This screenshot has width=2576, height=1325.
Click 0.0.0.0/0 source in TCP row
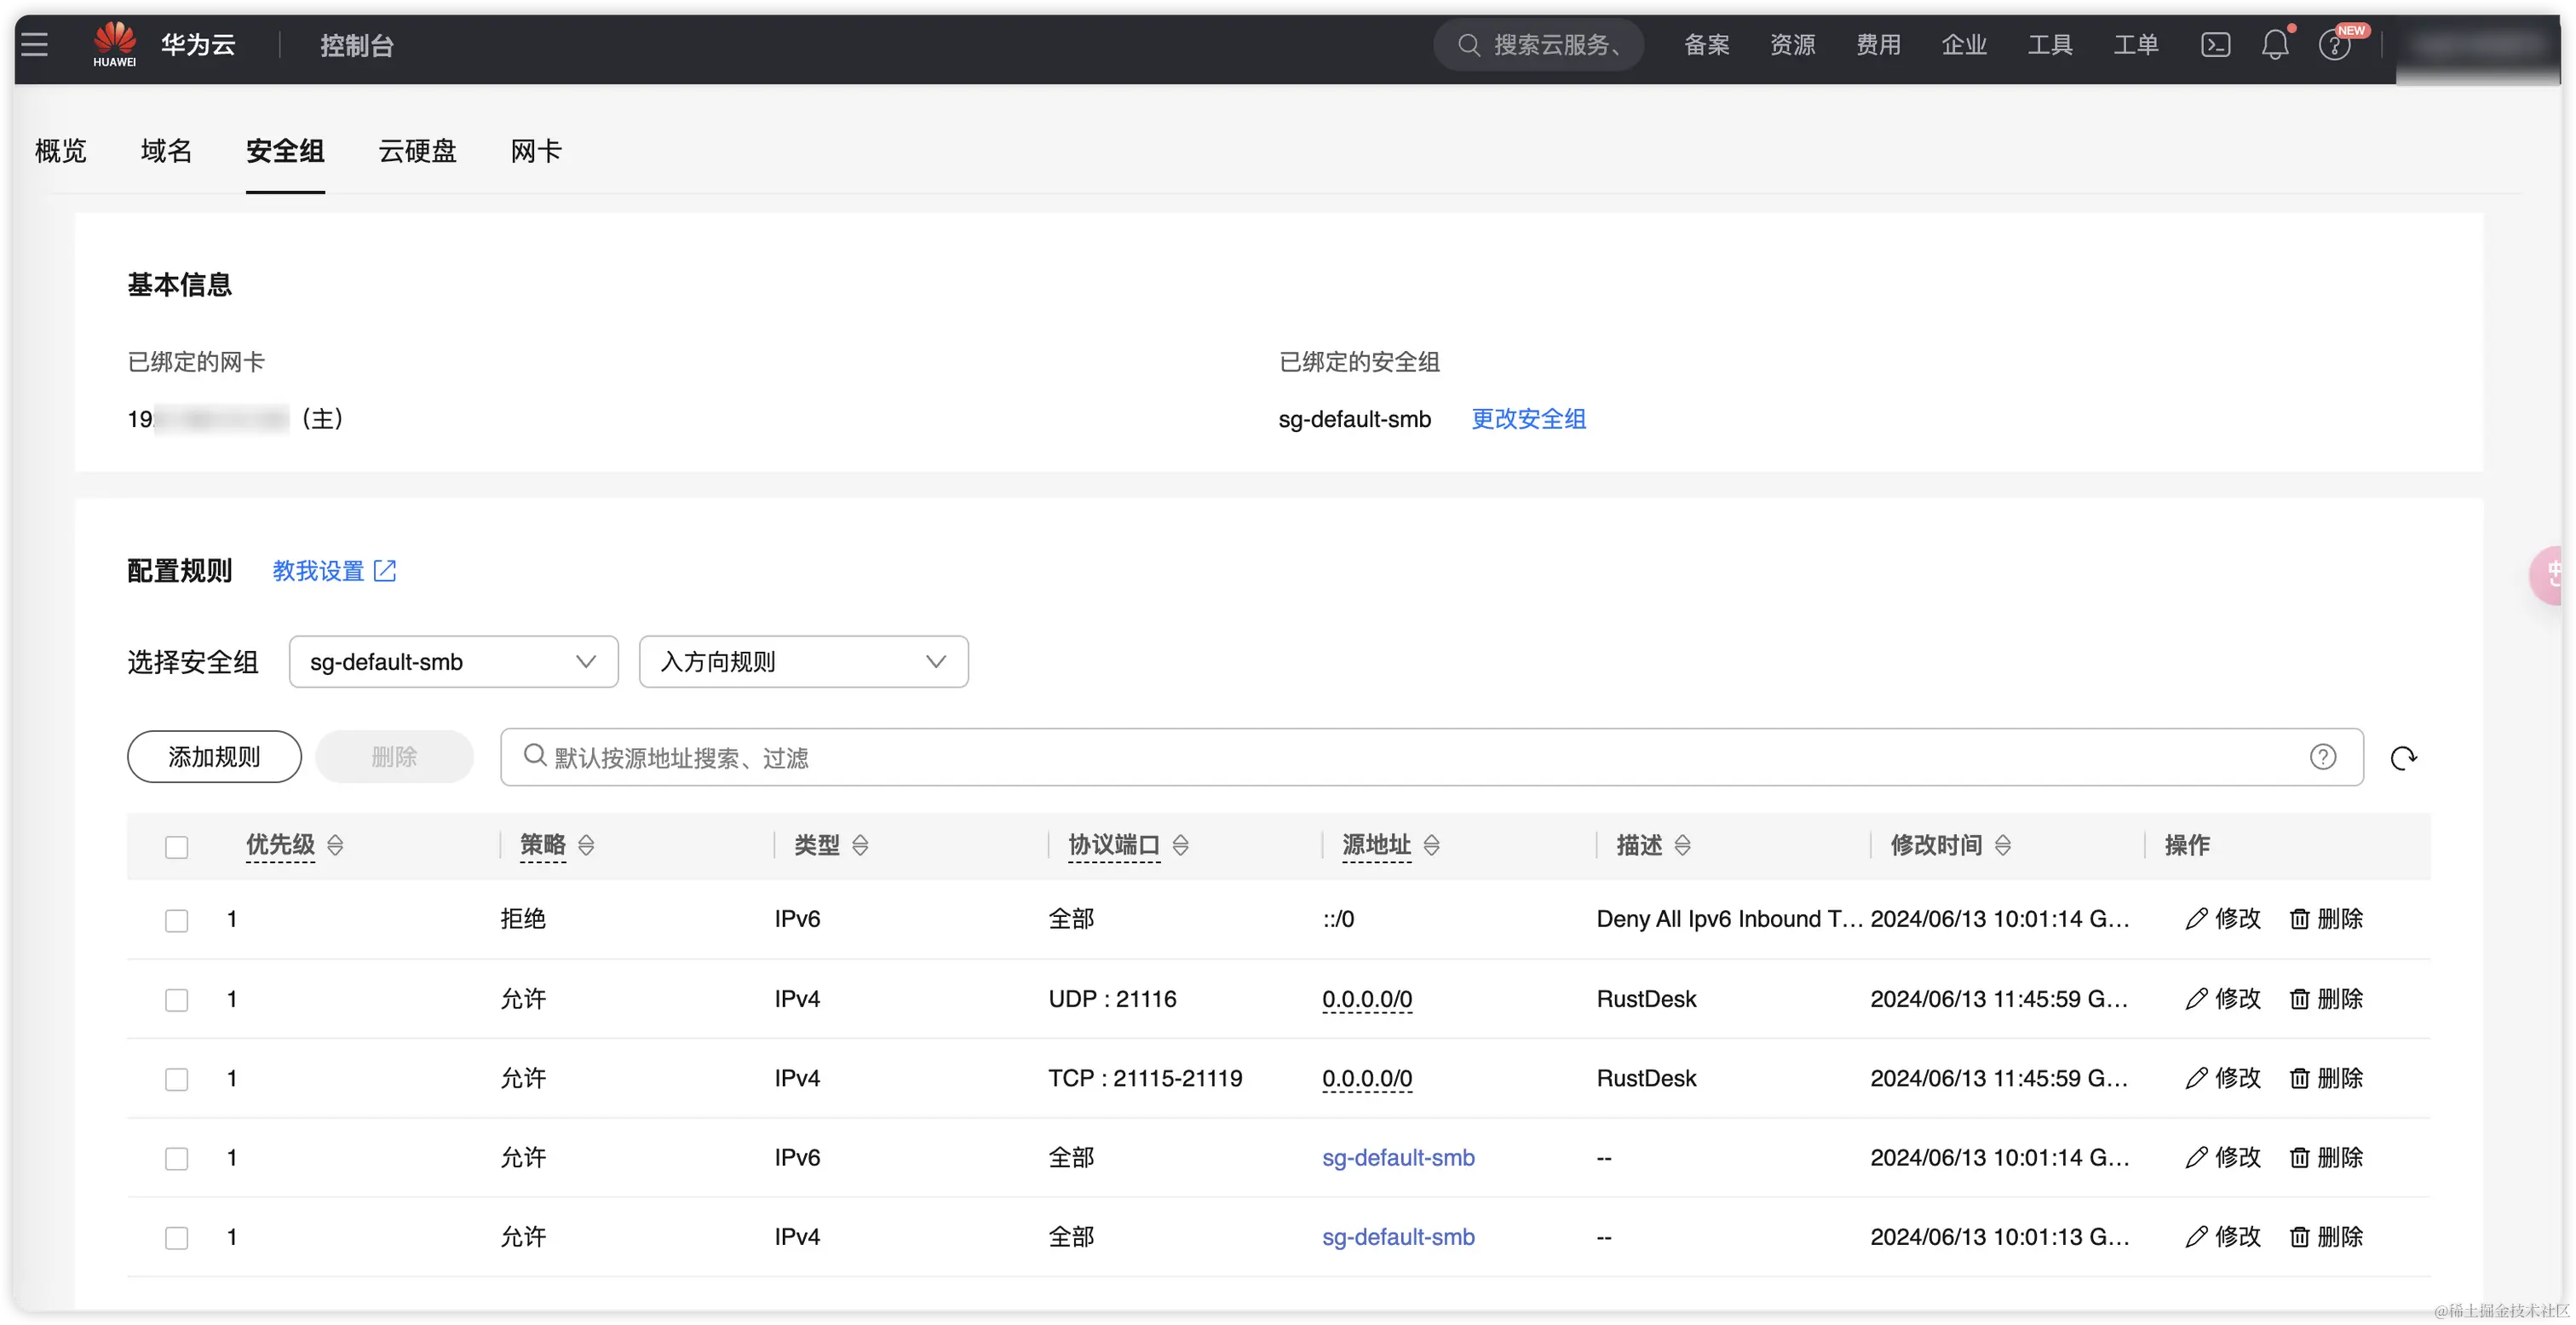tap(1367, 1077)
